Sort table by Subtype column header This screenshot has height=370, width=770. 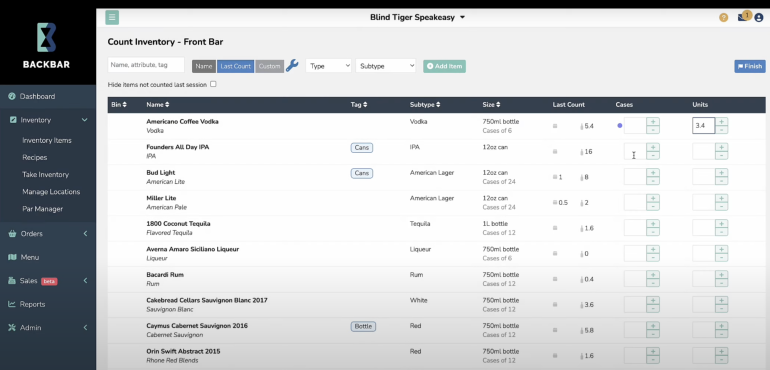[x=425, y=105]
